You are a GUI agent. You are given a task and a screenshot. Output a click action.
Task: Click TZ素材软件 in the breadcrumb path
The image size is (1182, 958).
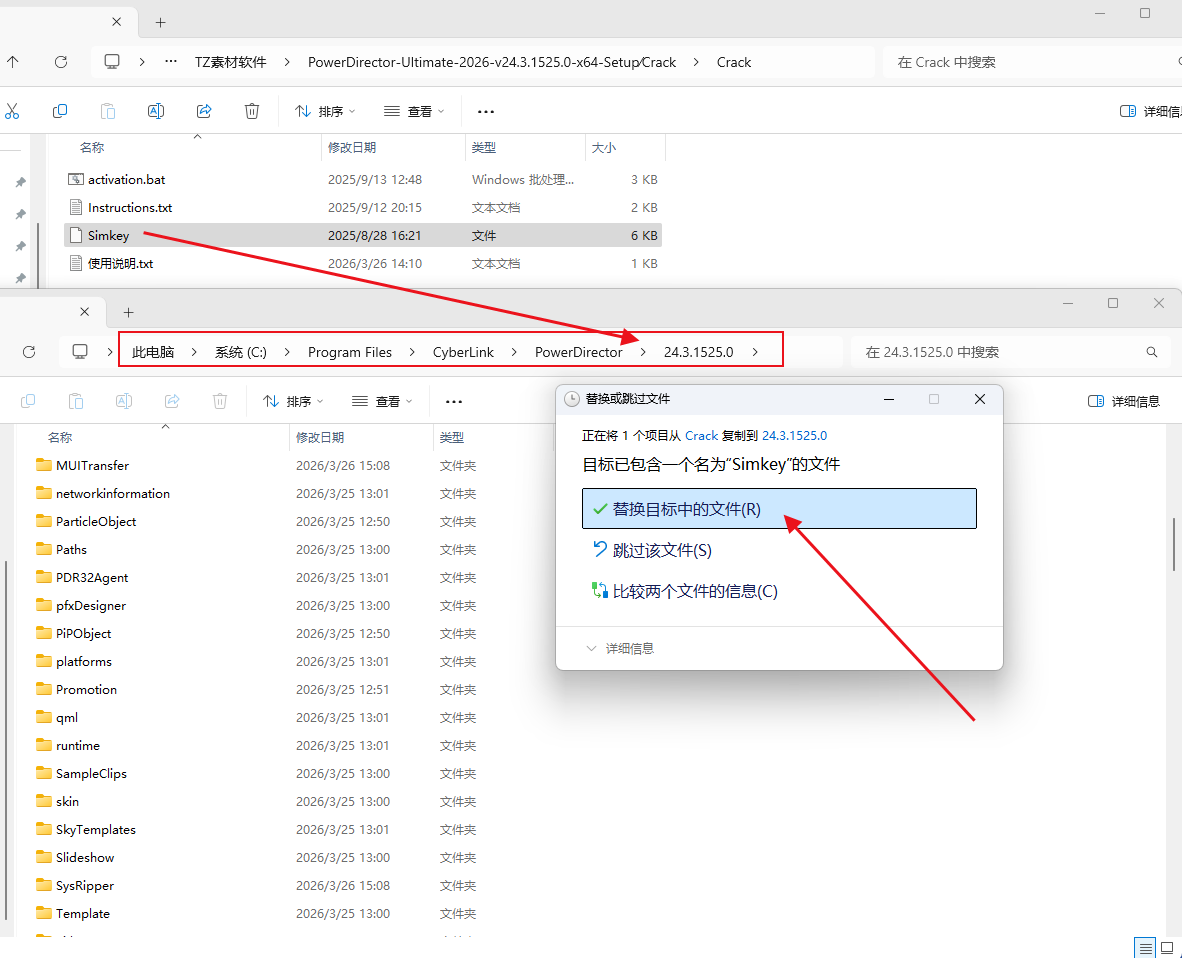coord(231,62)
